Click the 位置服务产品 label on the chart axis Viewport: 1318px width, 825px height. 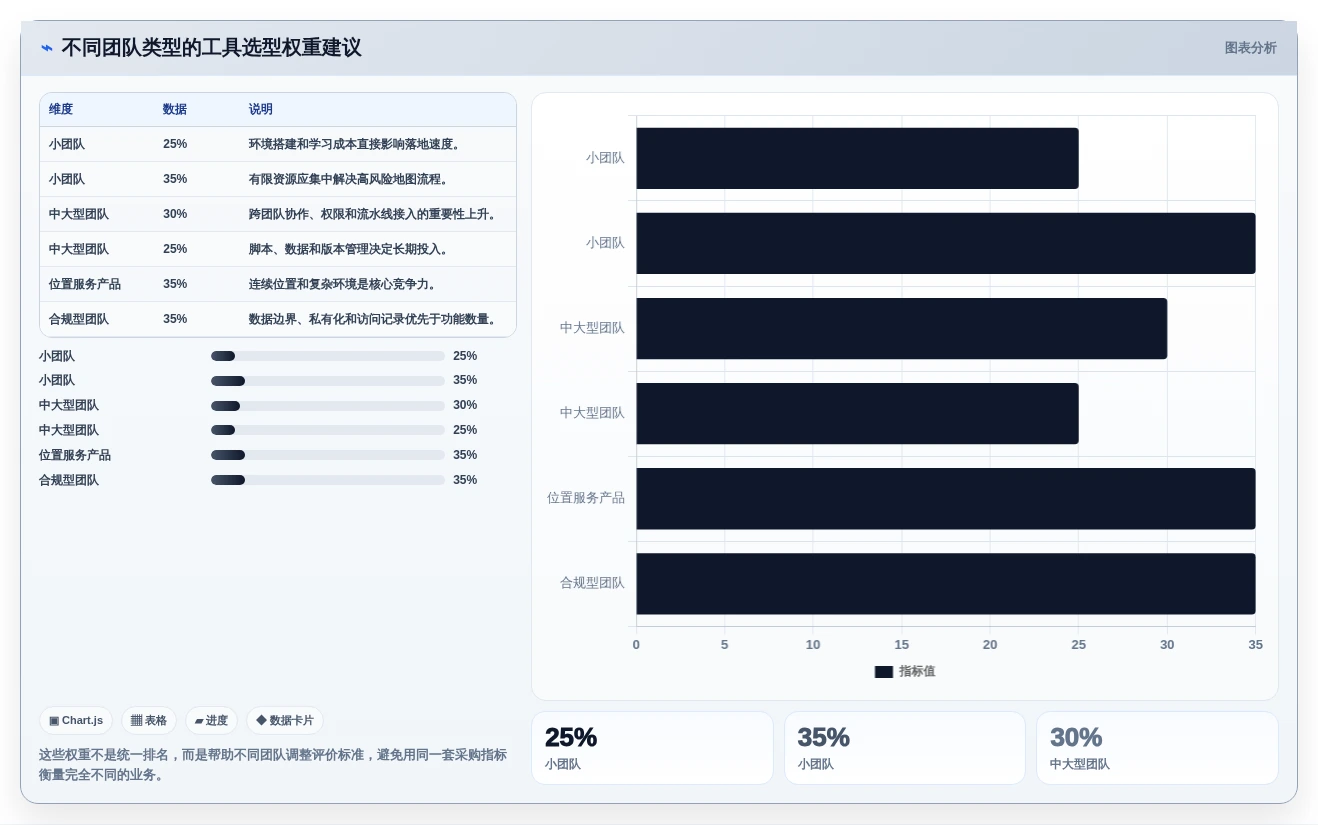click(x=586, y=498)
